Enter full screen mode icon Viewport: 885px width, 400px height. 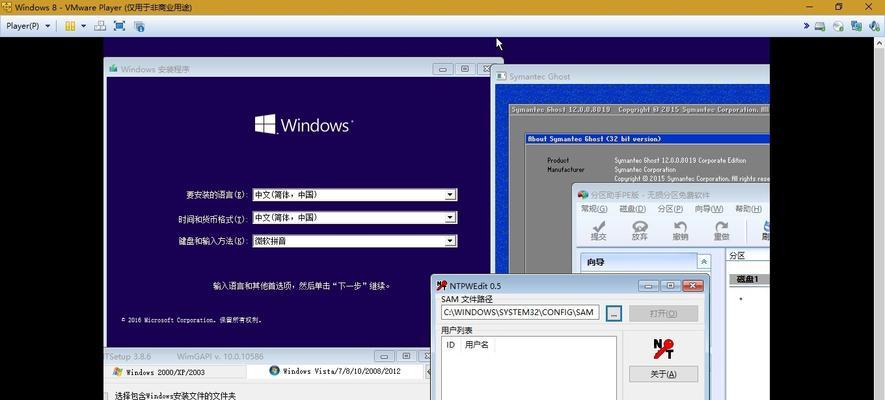point(119,26)
